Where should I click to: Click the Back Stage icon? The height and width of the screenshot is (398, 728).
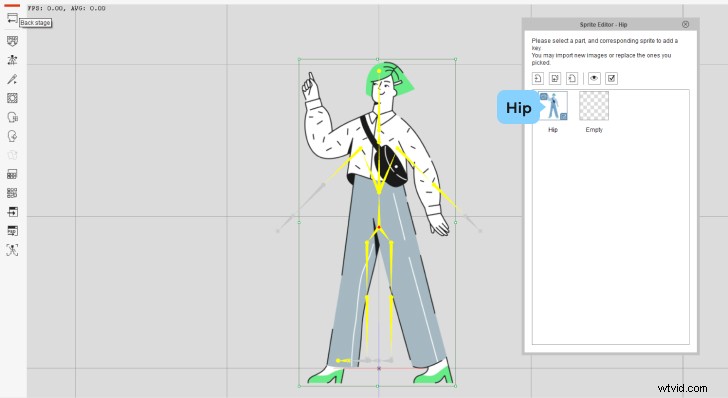[12, 18]
